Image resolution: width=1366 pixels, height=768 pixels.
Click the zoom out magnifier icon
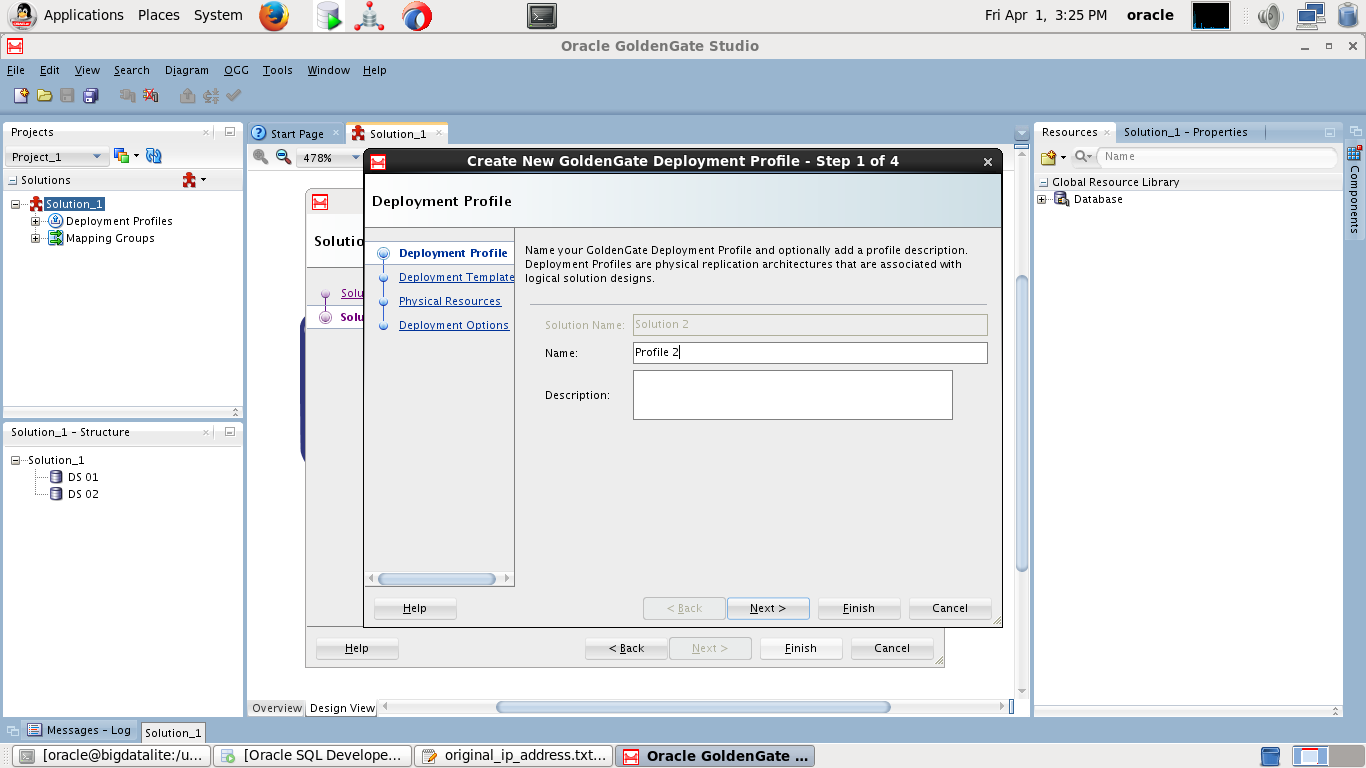(283, 157)
